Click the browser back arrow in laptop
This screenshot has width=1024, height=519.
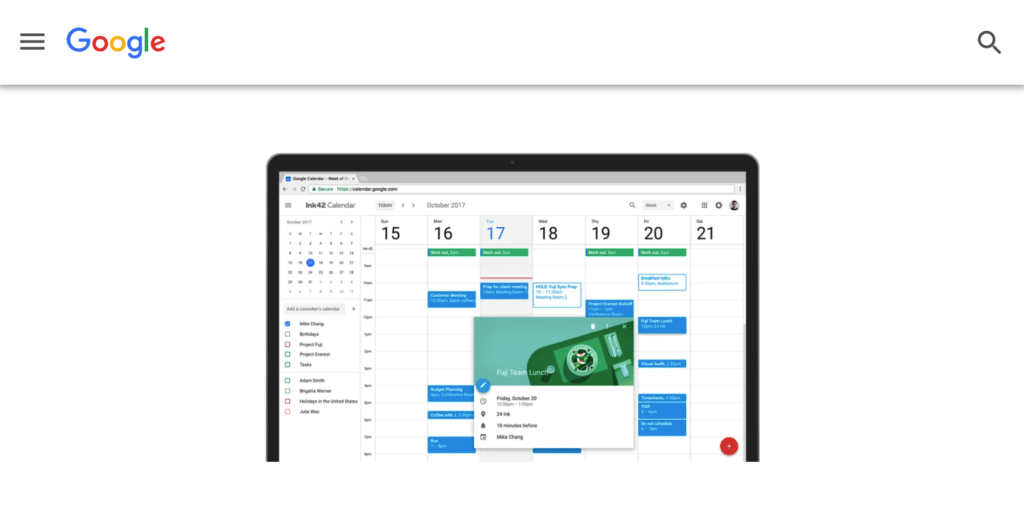click(x=285, y=189)
